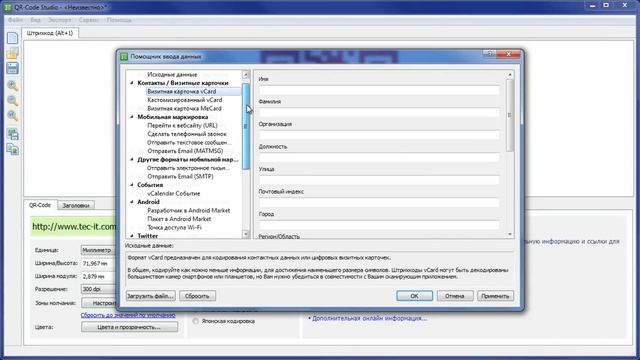Focus the Фамилия input field
Screen dimensions: 640x360
pos(379,113)
